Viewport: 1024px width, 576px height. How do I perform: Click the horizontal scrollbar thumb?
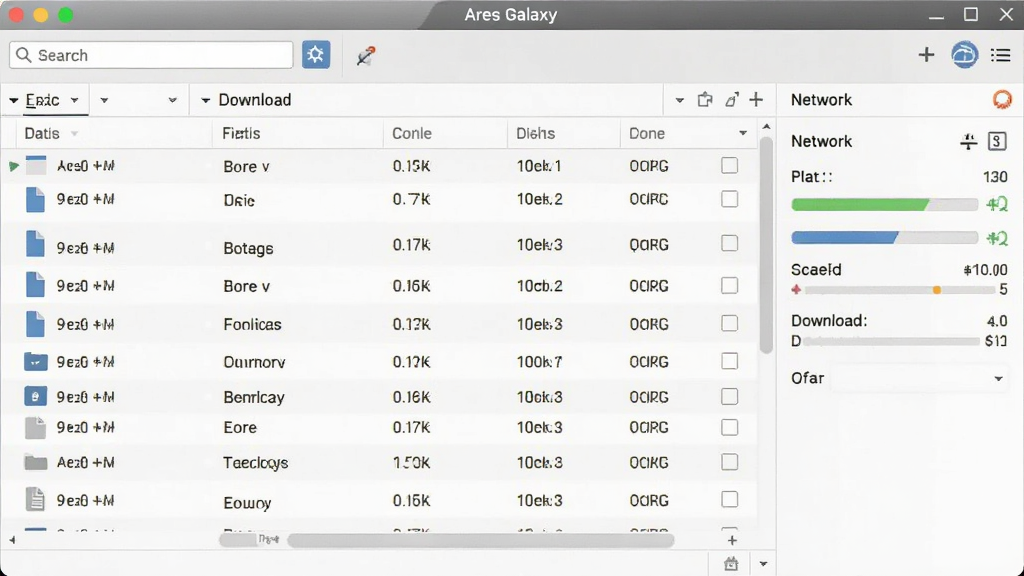(481, 540)
